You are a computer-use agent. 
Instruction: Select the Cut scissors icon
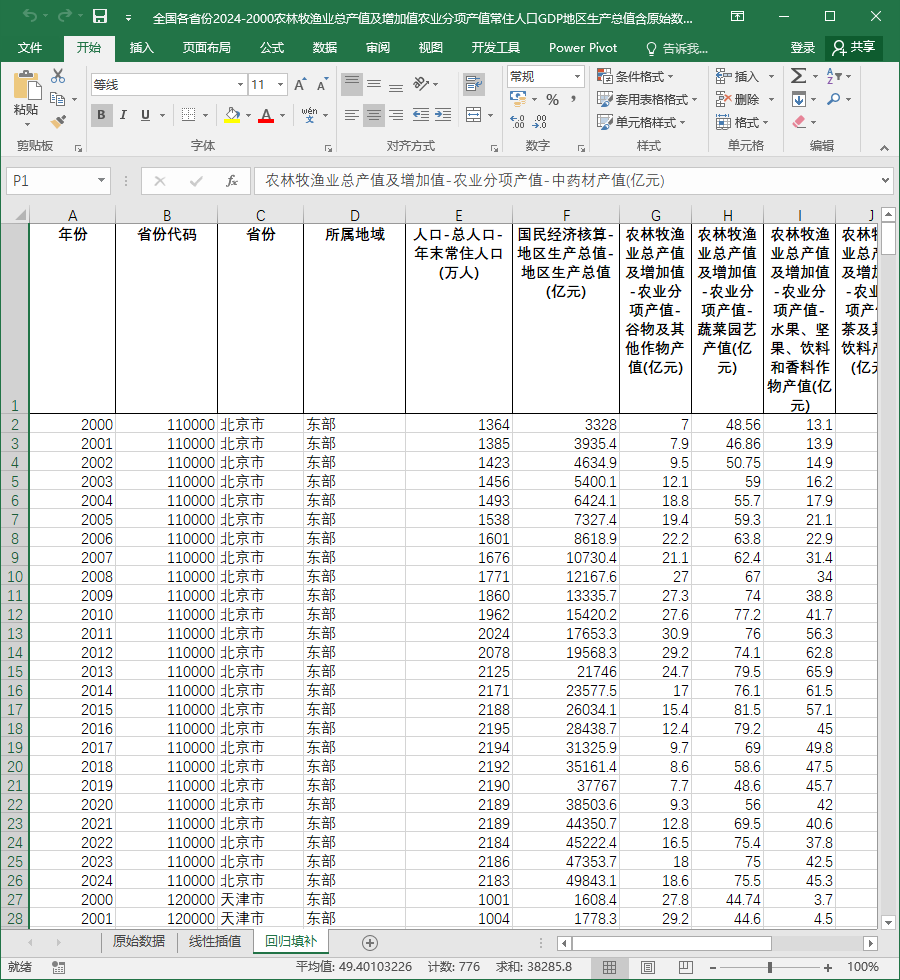pyautogui.click(x=58, y=76)
